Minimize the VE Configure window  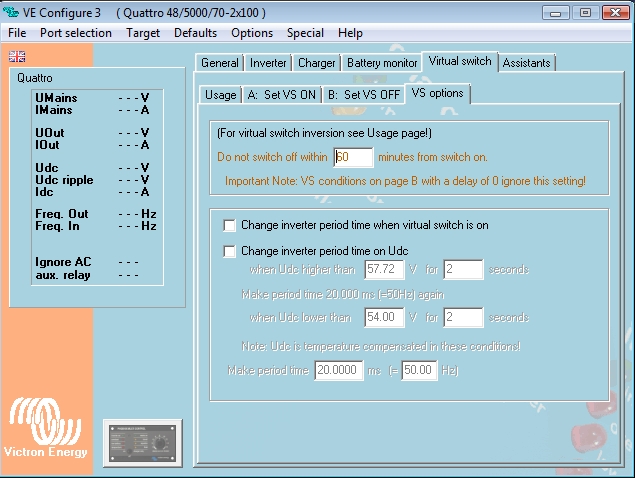pyautogui.click(x=556, y=13)
